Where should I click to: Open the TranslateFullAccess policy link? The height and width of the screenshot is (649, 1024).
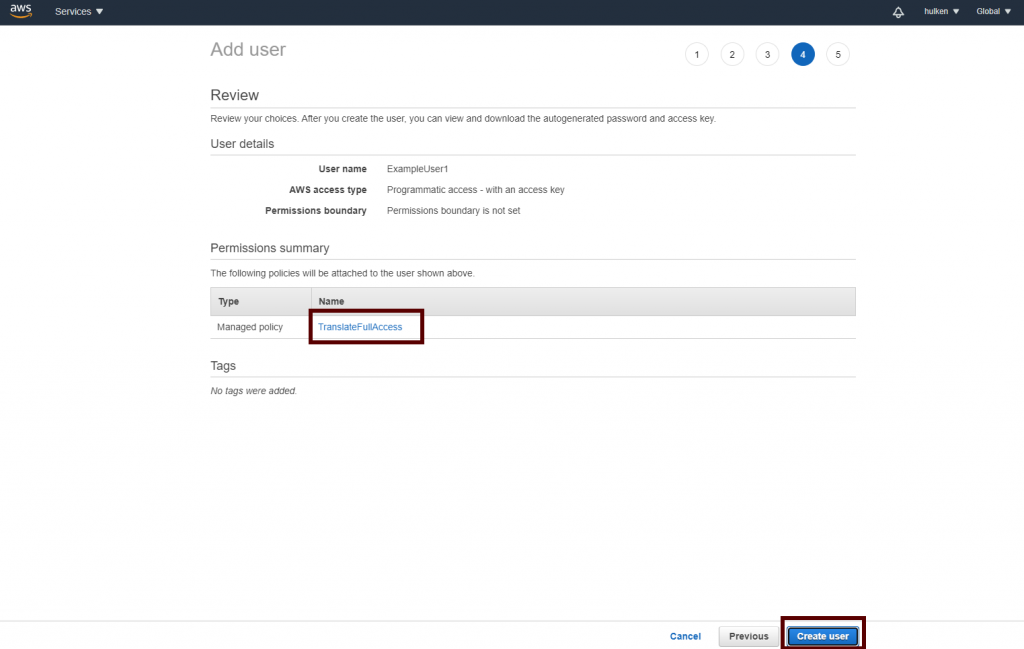(360, 327)
